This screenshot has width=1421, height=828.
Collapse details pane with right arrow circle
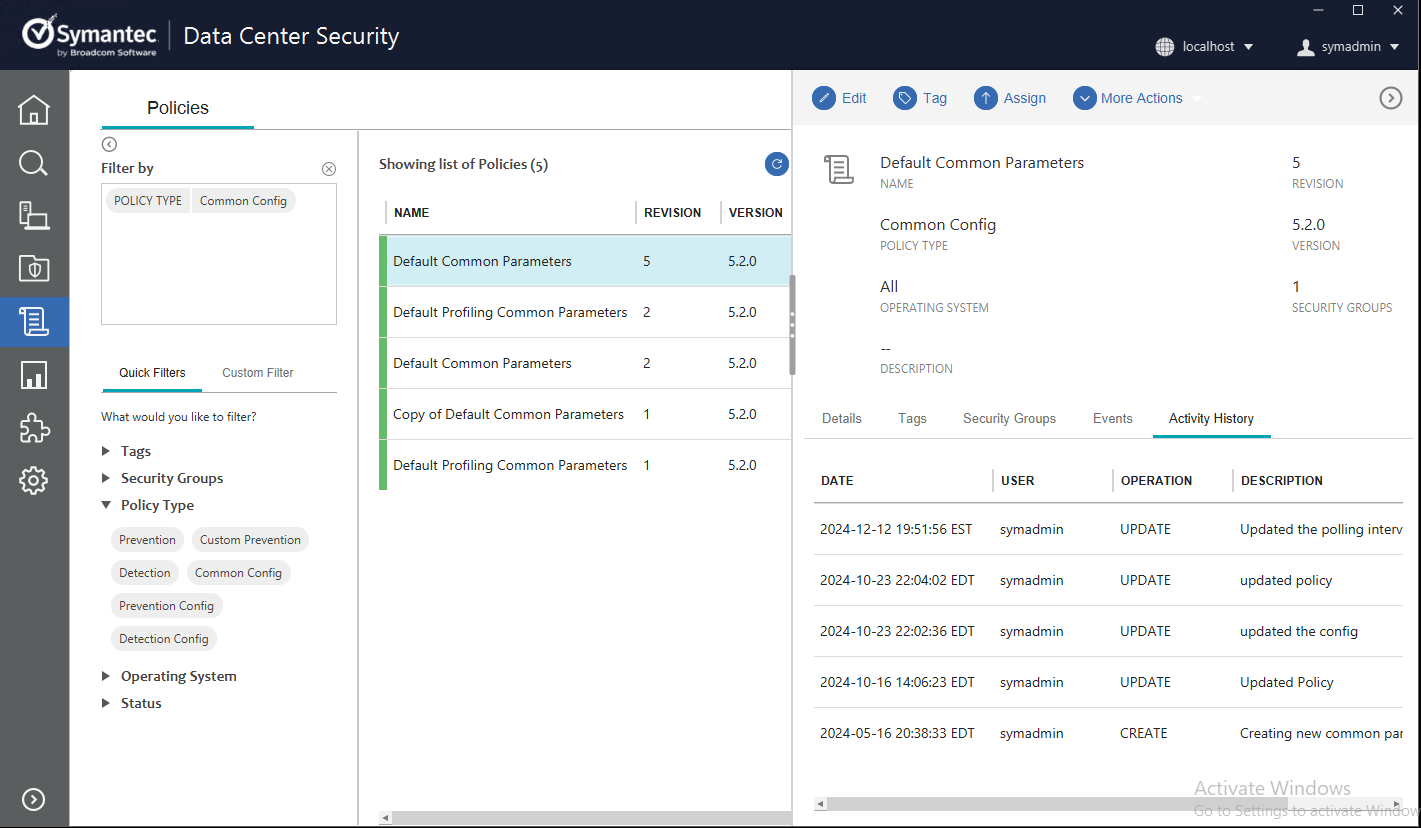1390,98
